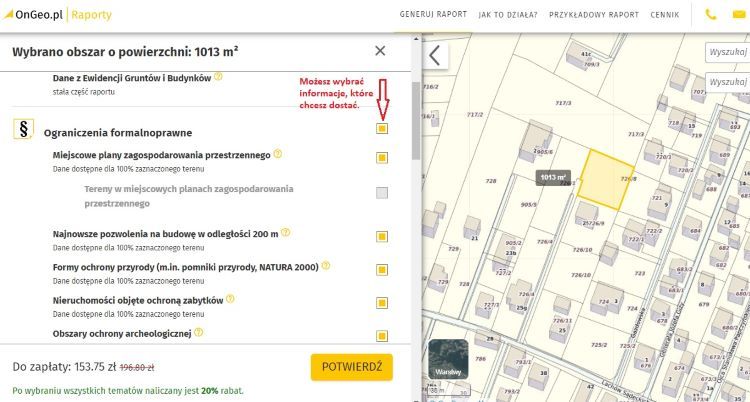Switch map layers via Warstwy thumbnail
750x402 pixels.
(448, 359)
